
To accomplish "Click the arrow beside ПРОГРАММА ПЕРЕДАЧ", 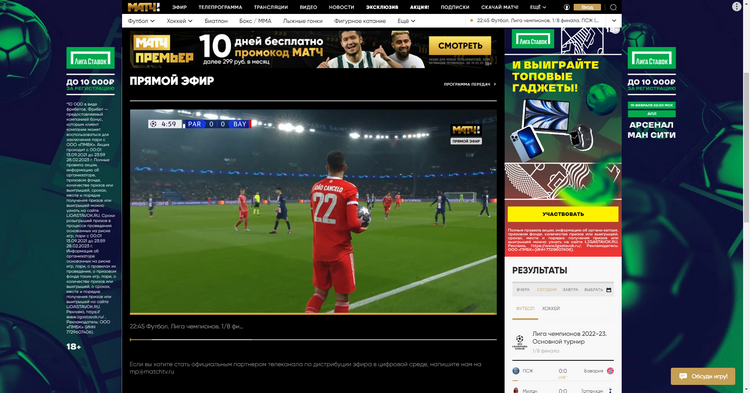I will click(495, 84).
